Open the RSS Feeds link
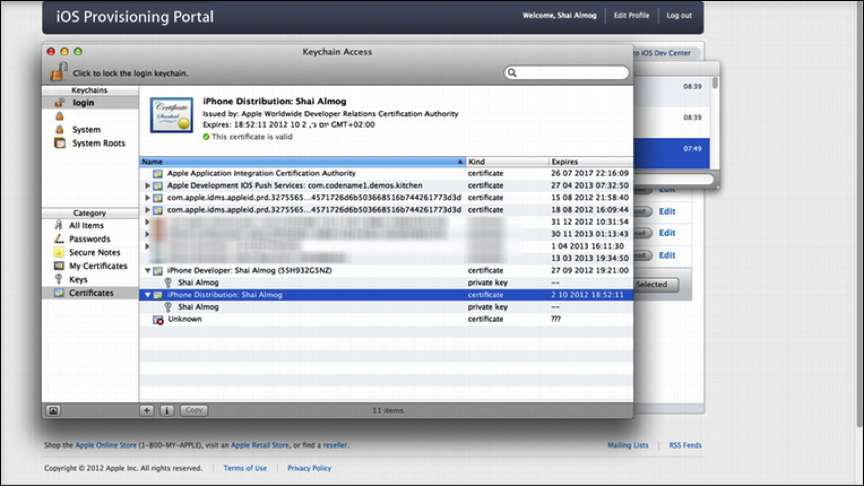This screenshot has height=486, width=865. coord(685,445)
